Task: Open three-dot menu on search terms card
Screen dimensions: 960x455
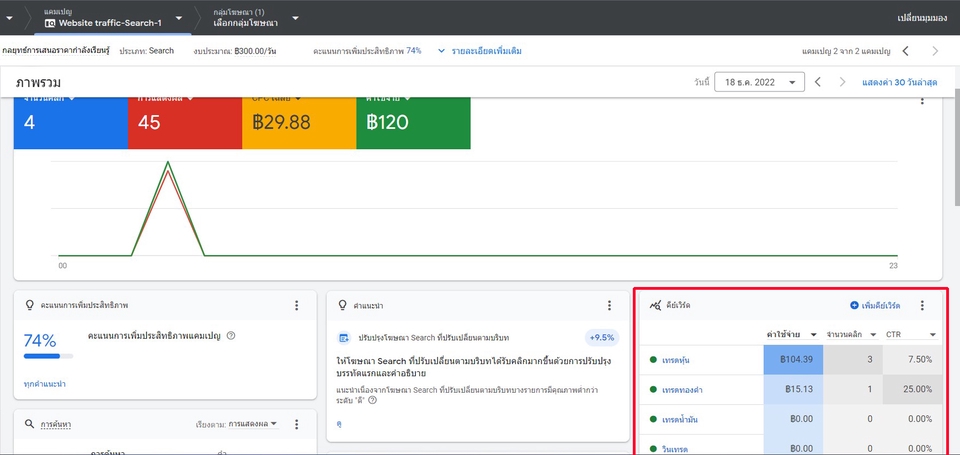Action: point(296,424)
